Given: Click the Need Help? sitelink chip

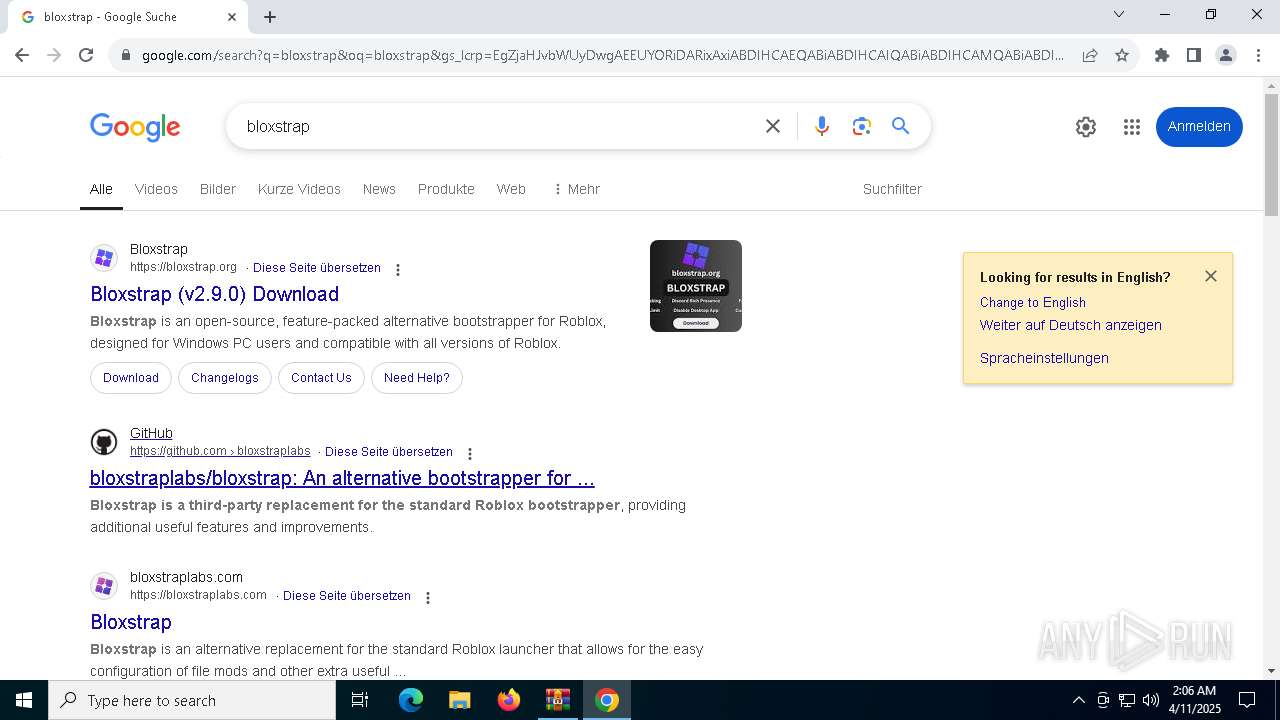Looking at the screenshot, I should pos(417,378).
